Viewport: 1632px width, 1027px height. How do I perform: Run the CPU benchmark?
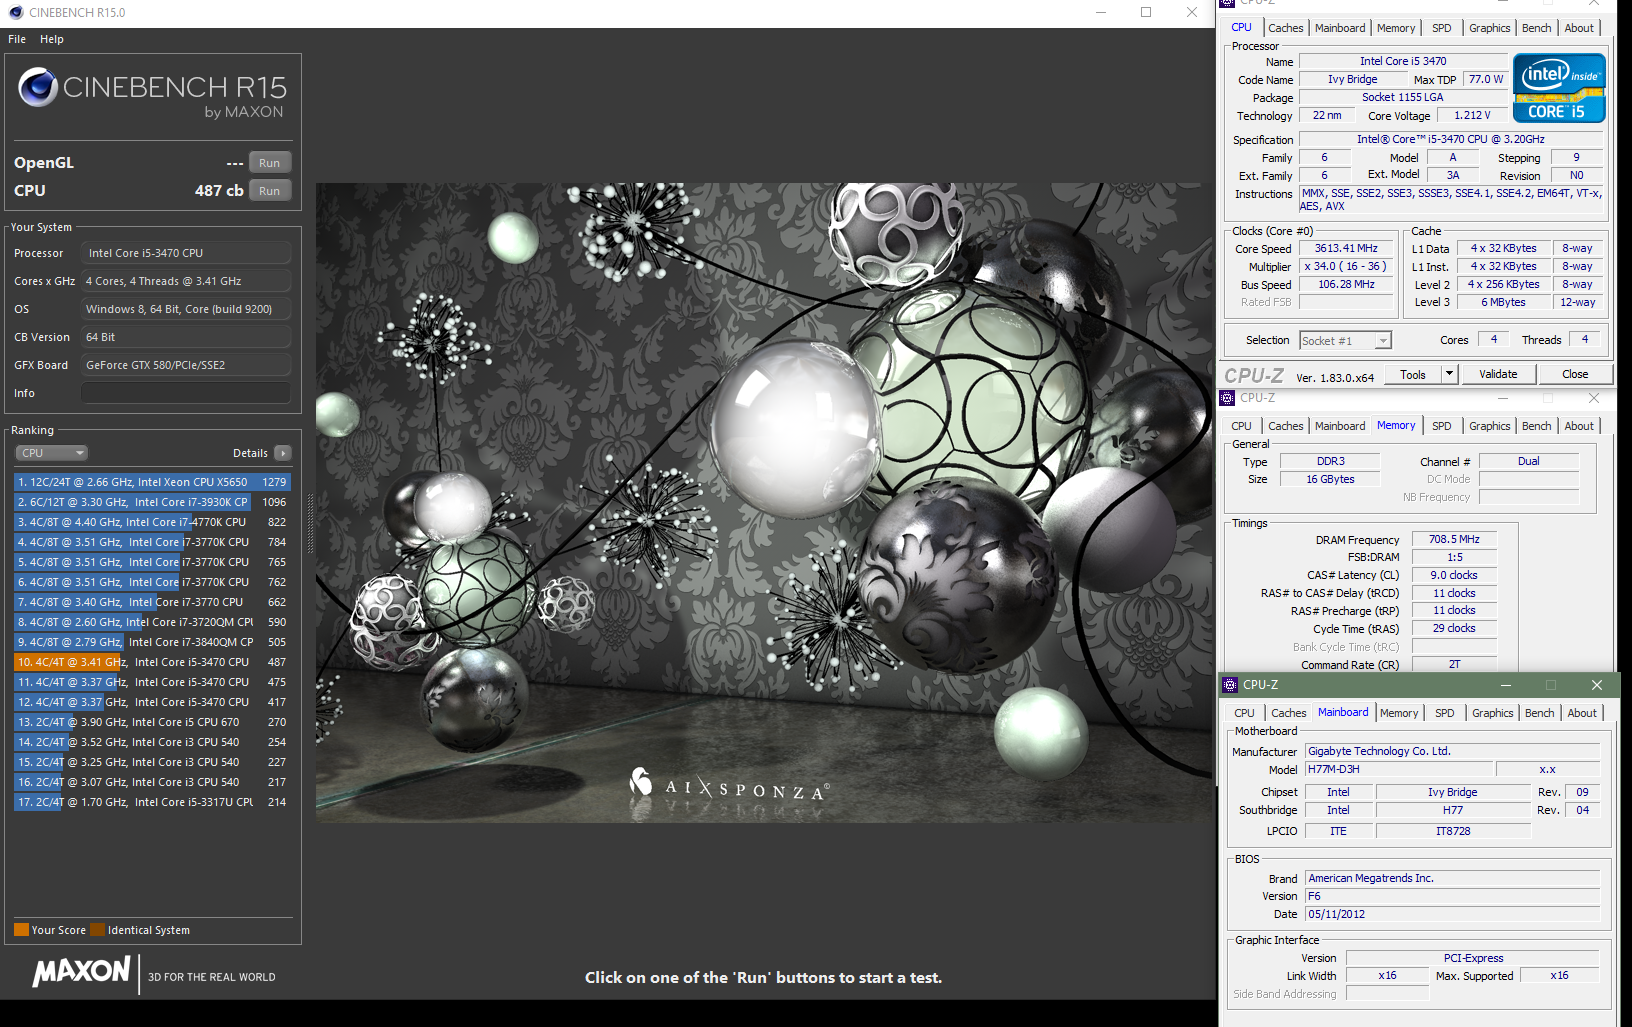[270, 191]
